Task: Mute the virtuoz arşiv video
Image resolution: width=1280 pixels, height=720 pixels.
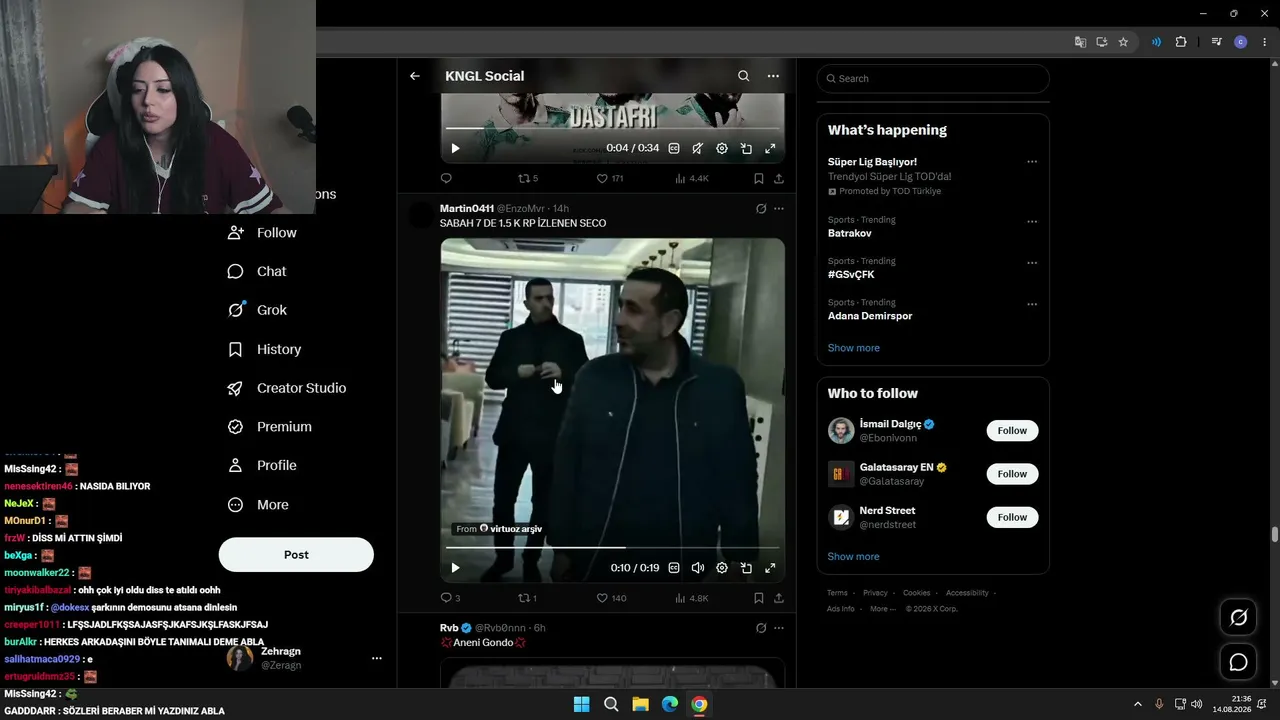Action: pyautogui.click(x=698, y=568)
